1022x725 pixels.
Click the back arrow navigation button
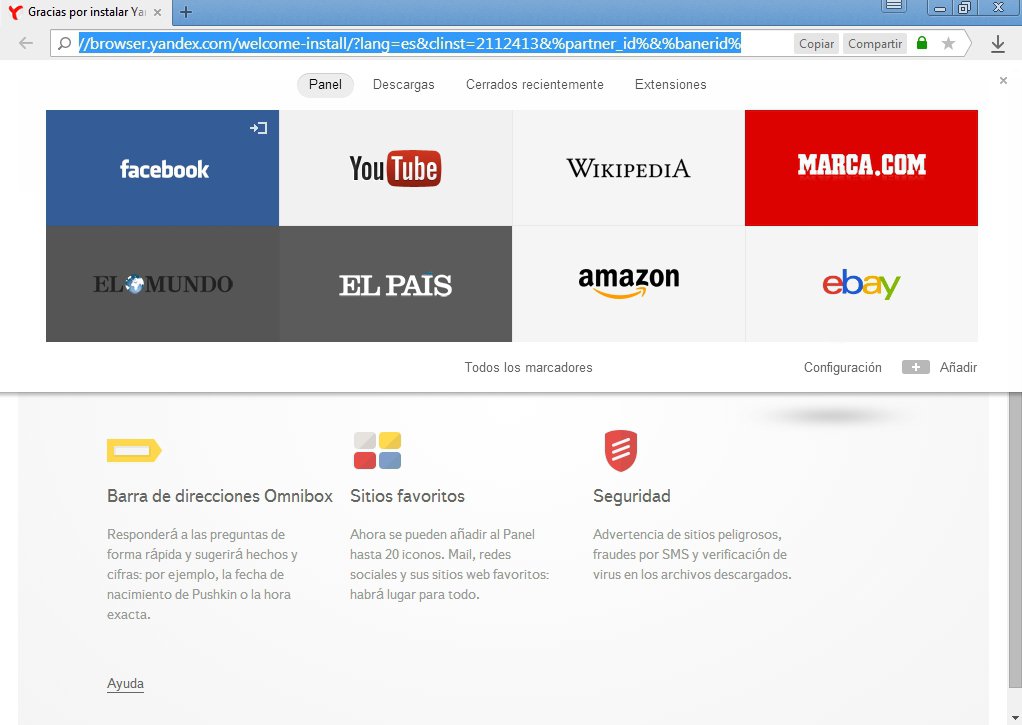click(x=26, y=44)
